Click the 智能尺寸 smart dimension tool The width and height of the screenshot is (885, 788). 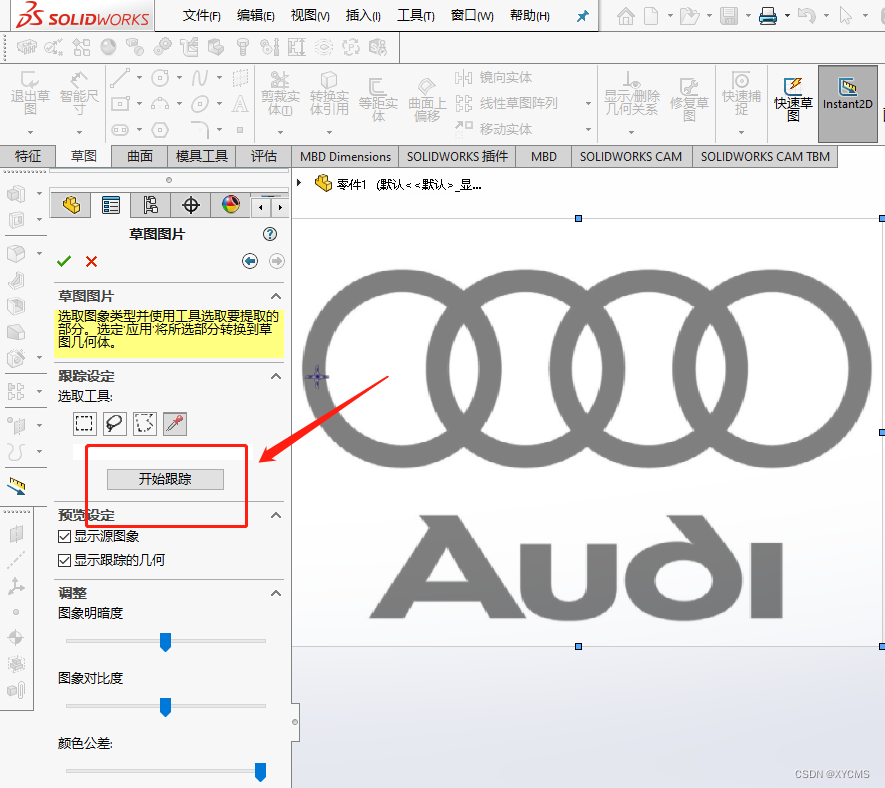pos(79,93)
